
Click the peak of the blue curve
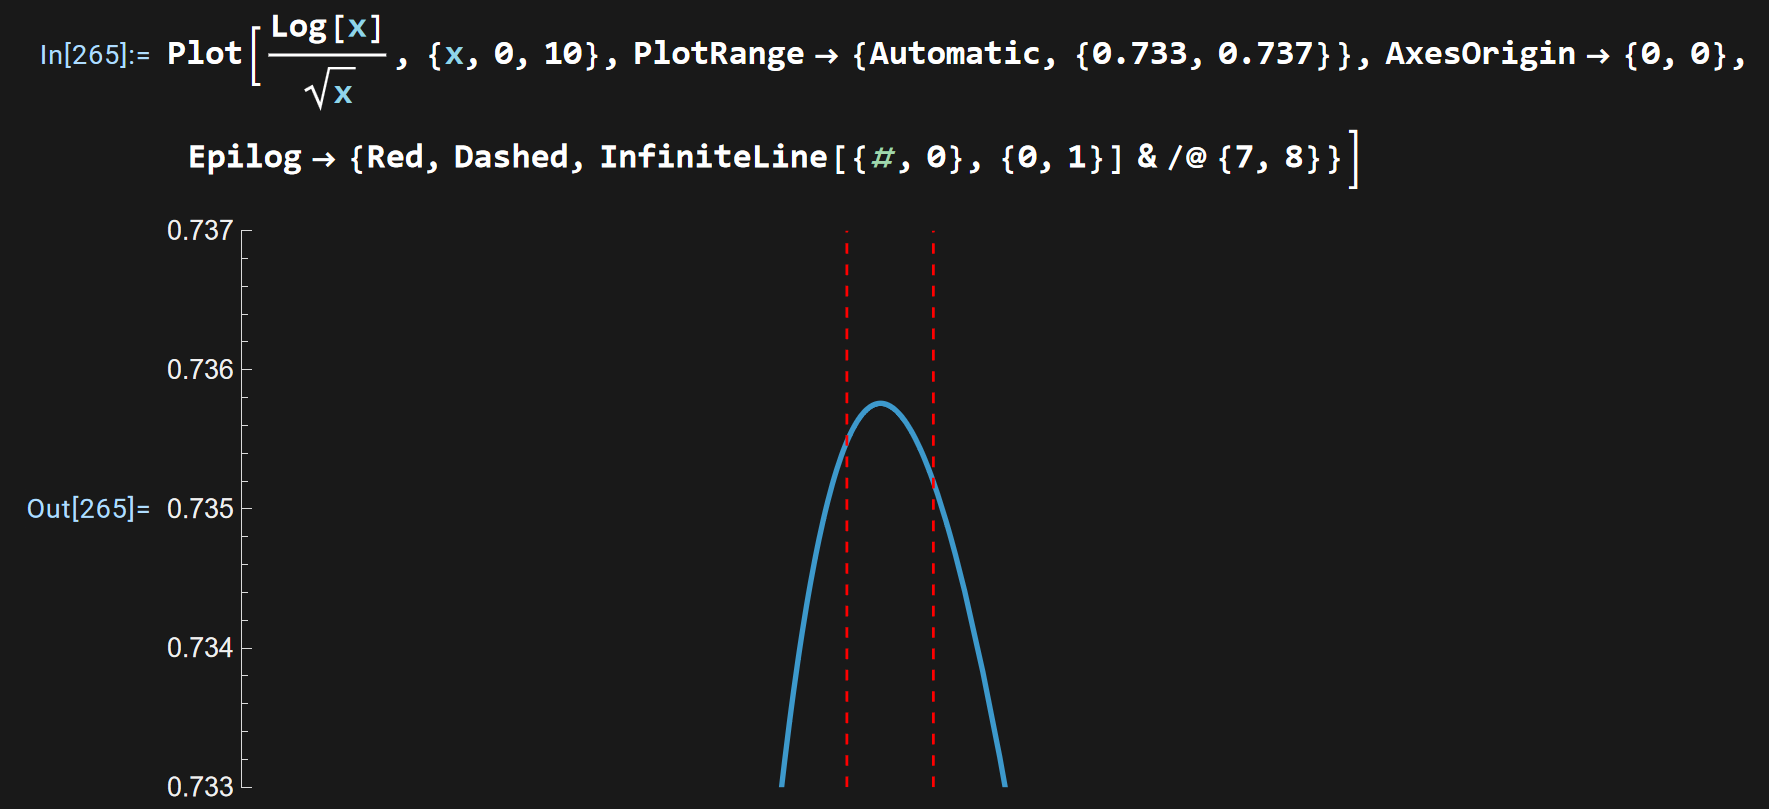click(x=880, y=403)
